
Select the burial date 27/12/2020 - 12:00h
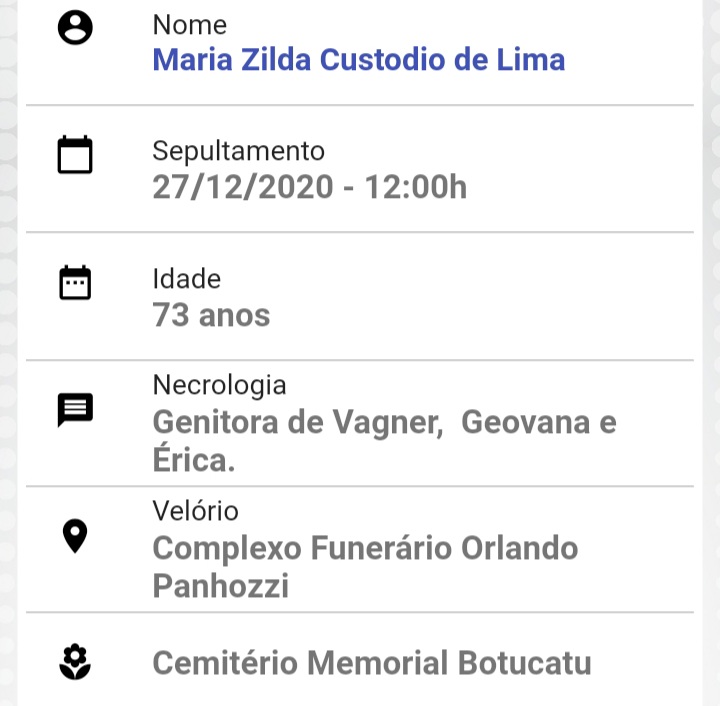click(309, 187)
